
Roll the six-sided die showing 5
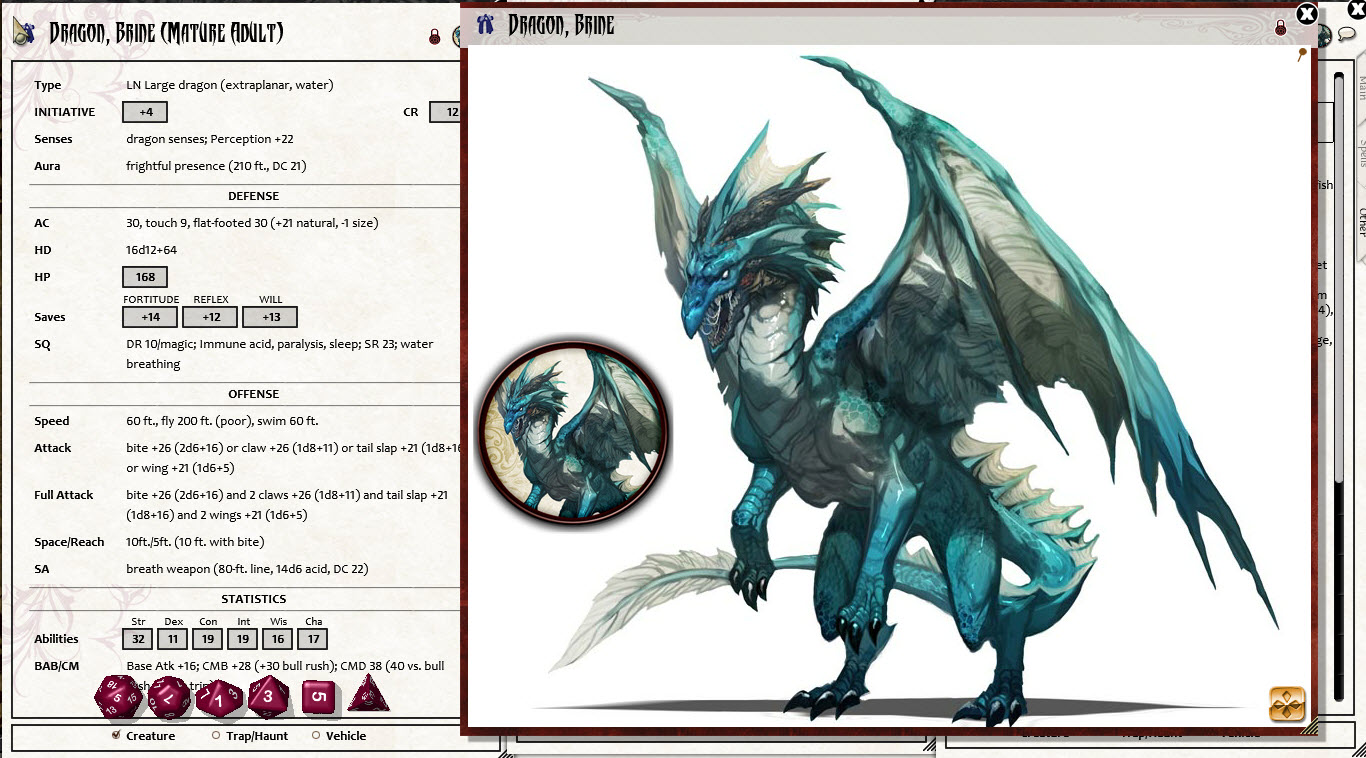[319, 697]
